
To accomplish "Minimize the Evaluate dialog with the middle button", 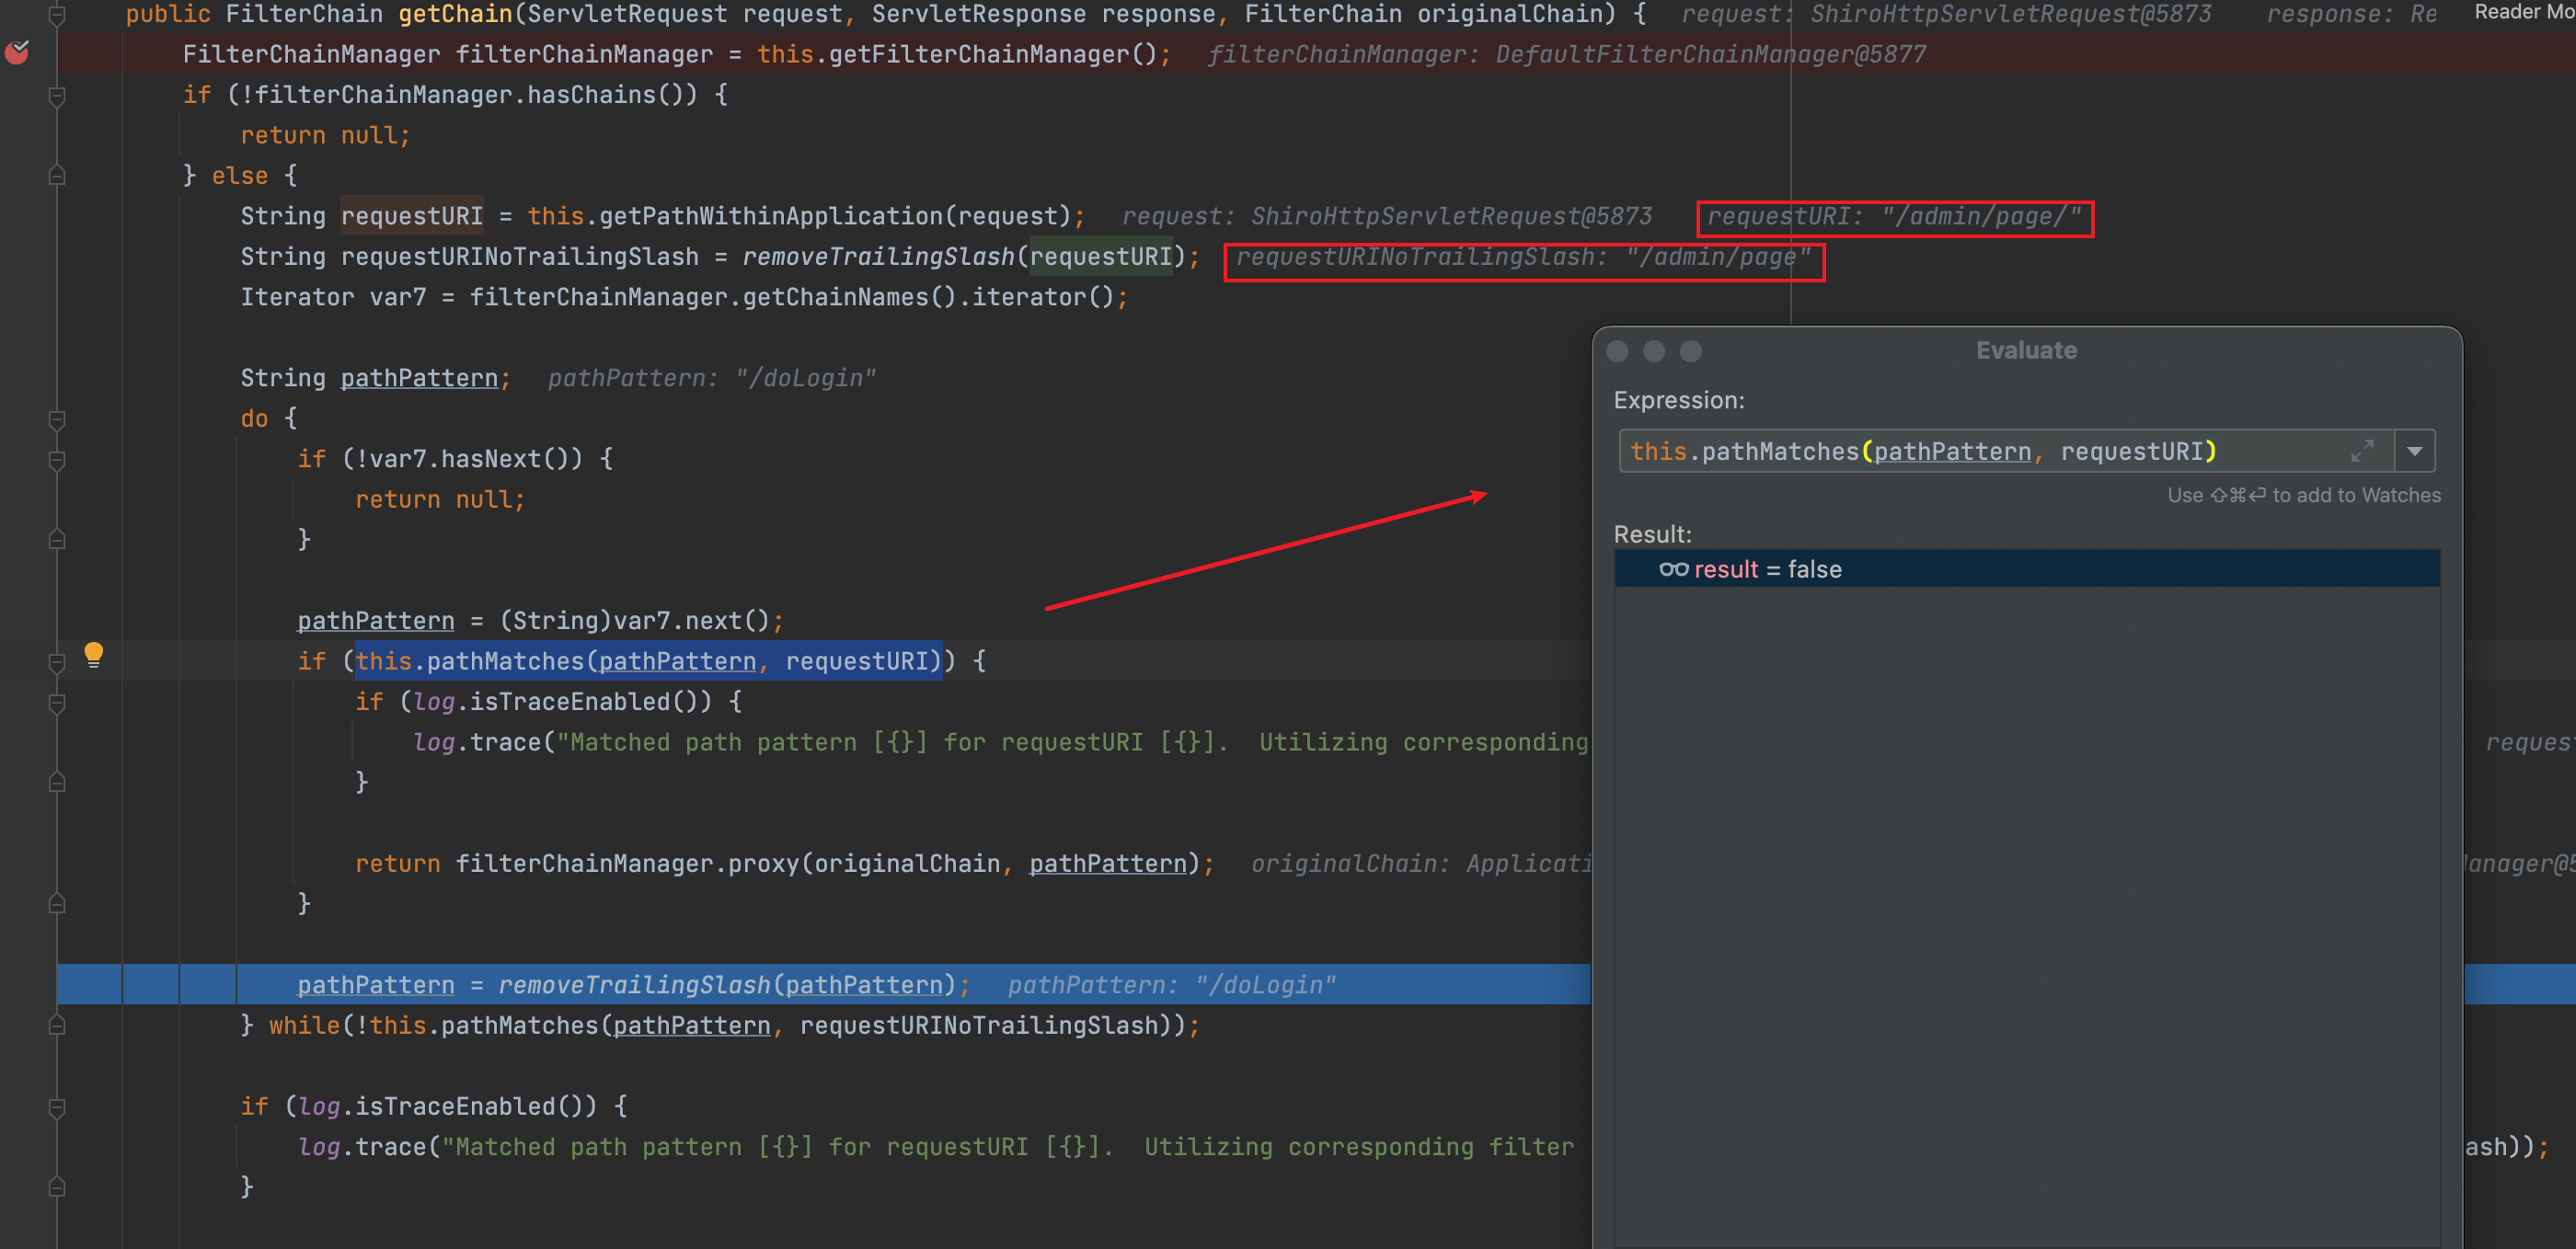I will pos(1654,351).
